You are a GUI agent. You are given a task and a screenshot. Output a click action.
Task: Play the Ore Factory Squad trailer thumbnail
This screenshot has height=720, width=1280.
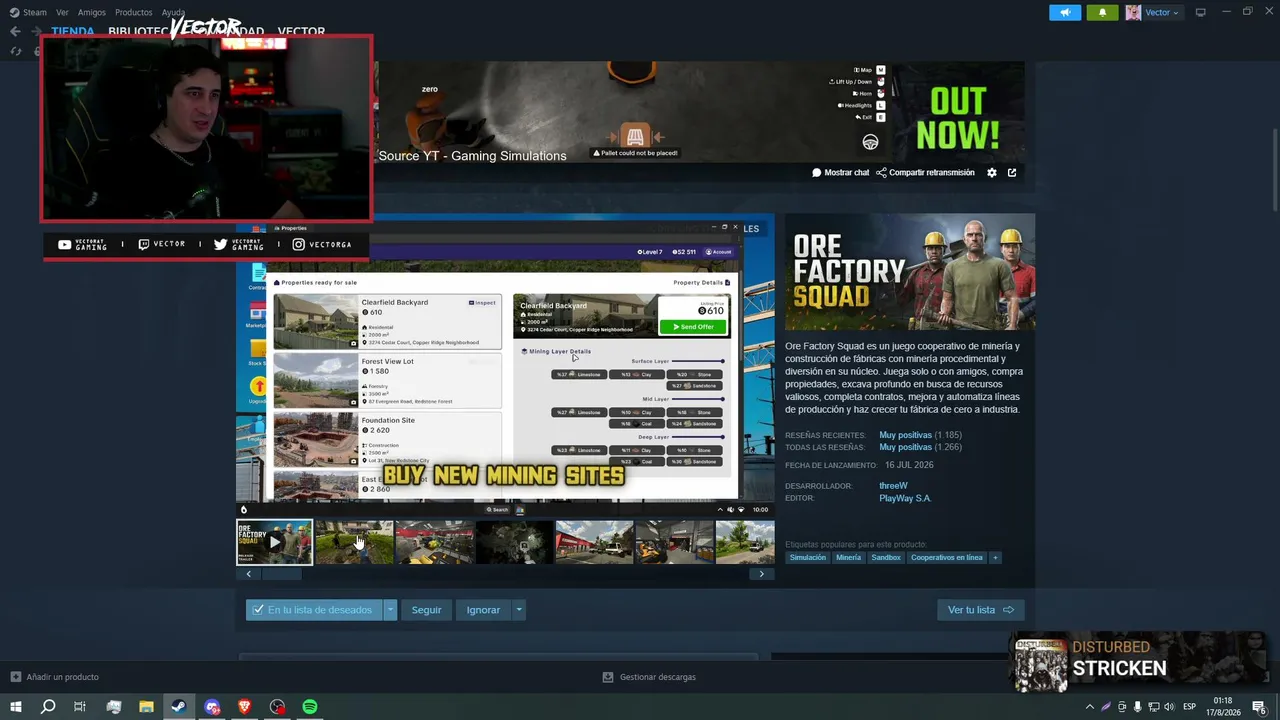(274, 542)
